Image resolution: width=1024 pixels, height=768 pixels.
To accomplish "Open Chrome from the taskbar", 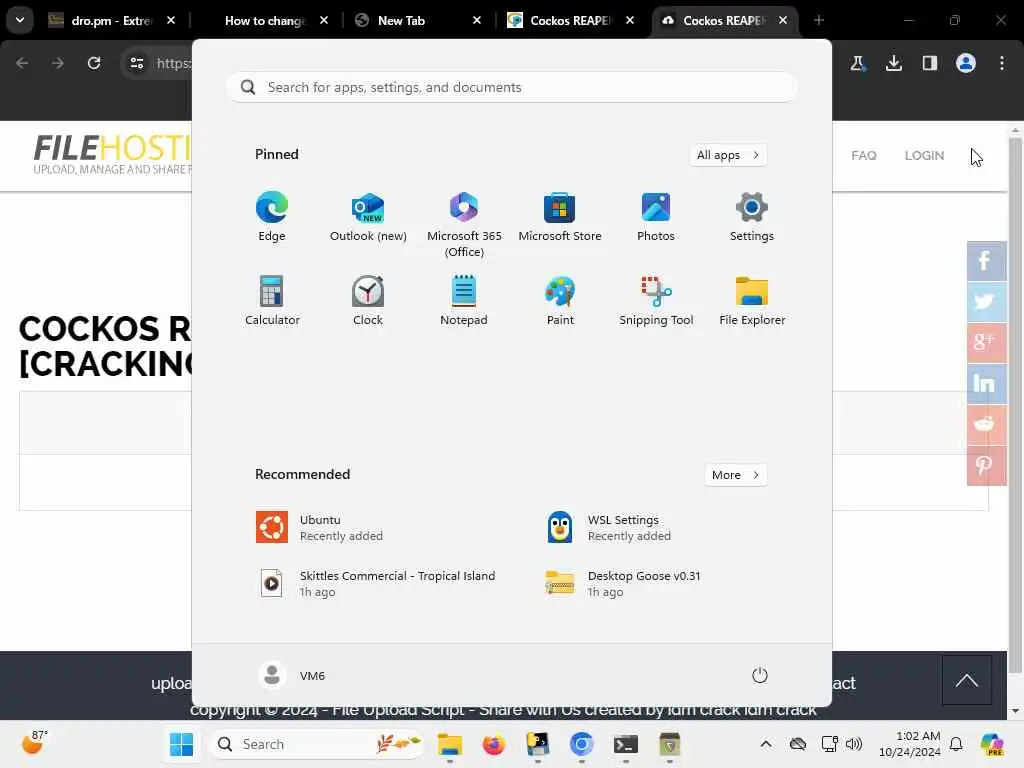I will (581, 744).
